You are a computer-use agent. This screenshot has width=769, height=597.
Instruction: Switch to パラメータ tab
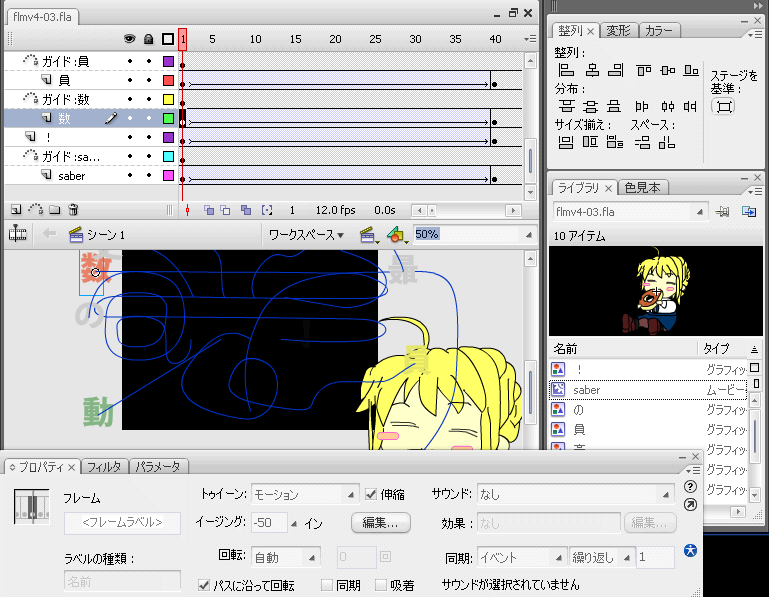click(158, 467)
